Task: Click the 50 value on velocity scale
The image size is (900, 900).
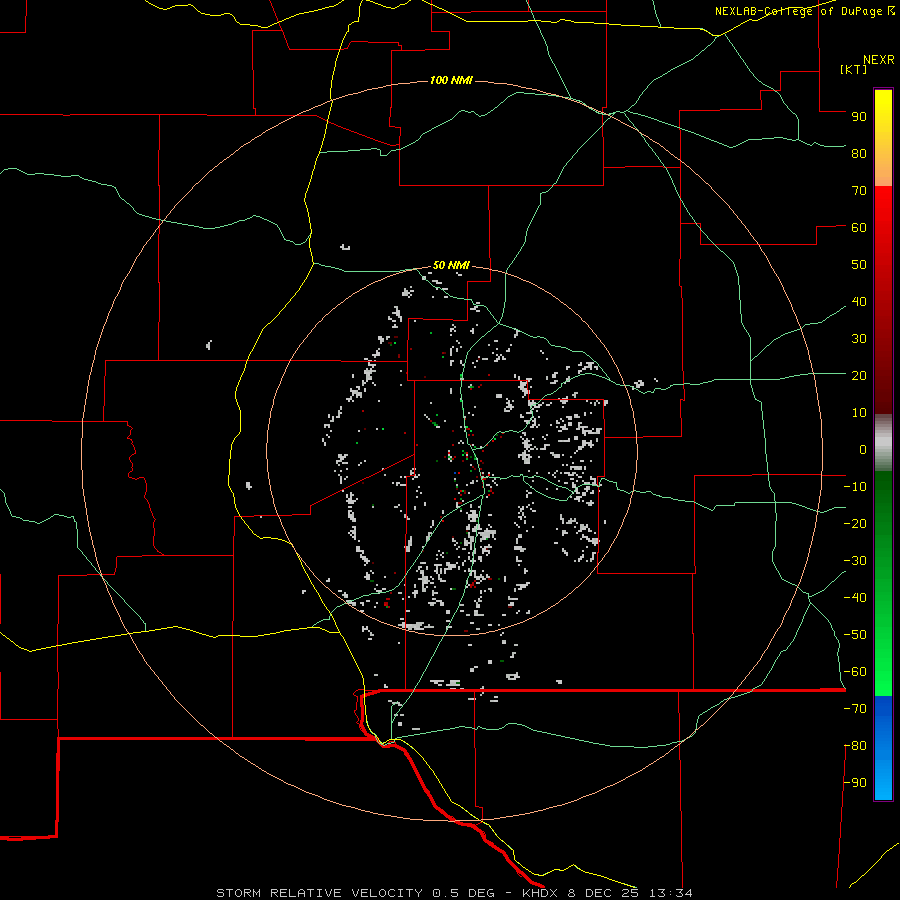Action: (859, 265)
